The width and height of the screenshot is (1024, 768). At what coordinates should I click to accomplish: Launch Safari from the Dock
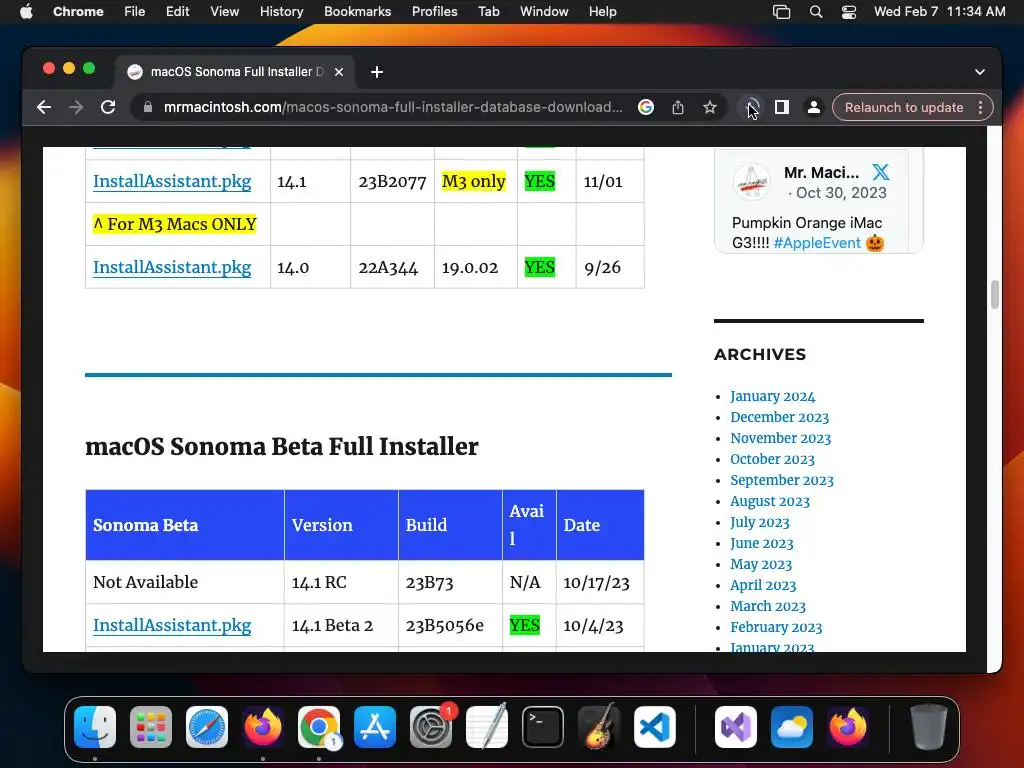[x=207, y=727]
